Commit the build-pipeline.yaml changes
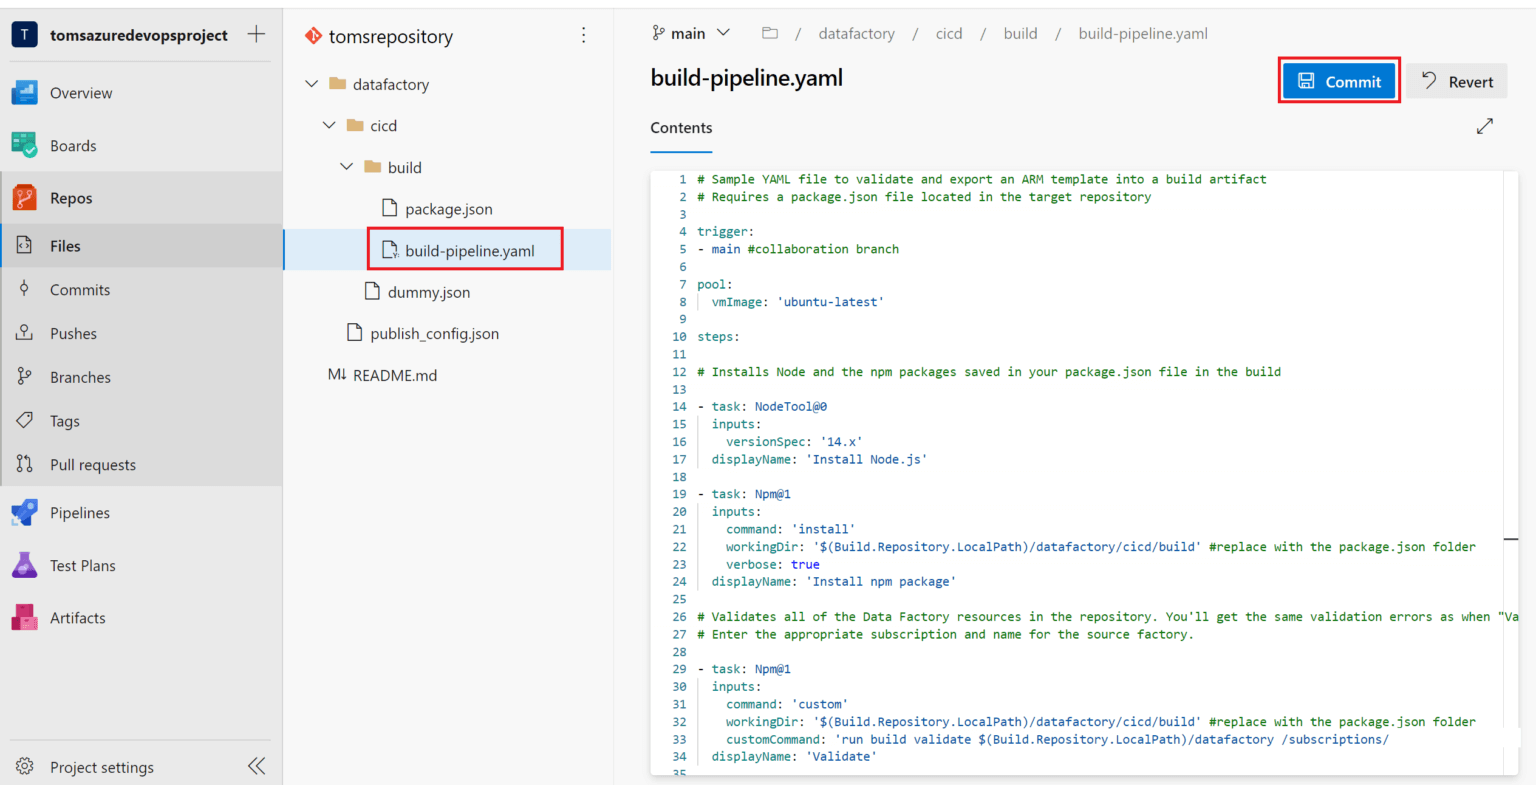Viewport: 1536px width, 785px height. point(1339,81)
